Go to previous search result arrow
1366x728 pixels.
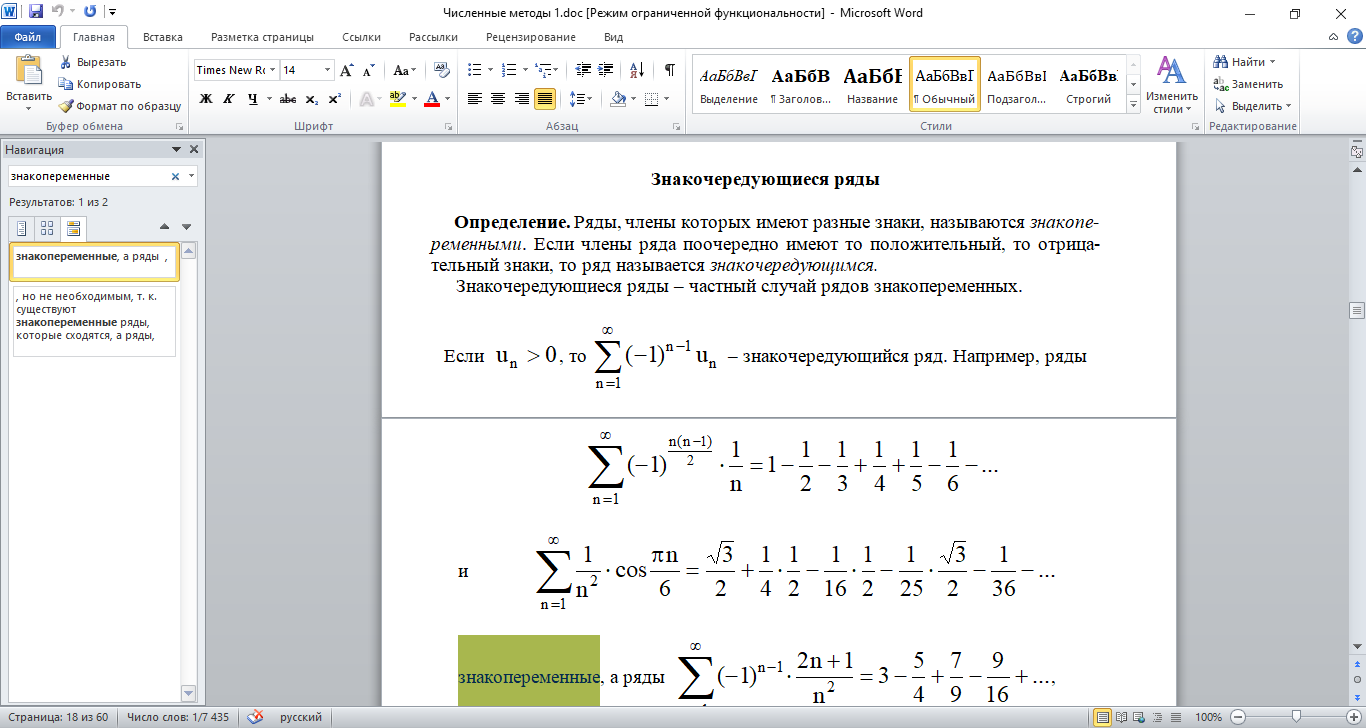tap(164, 227)
